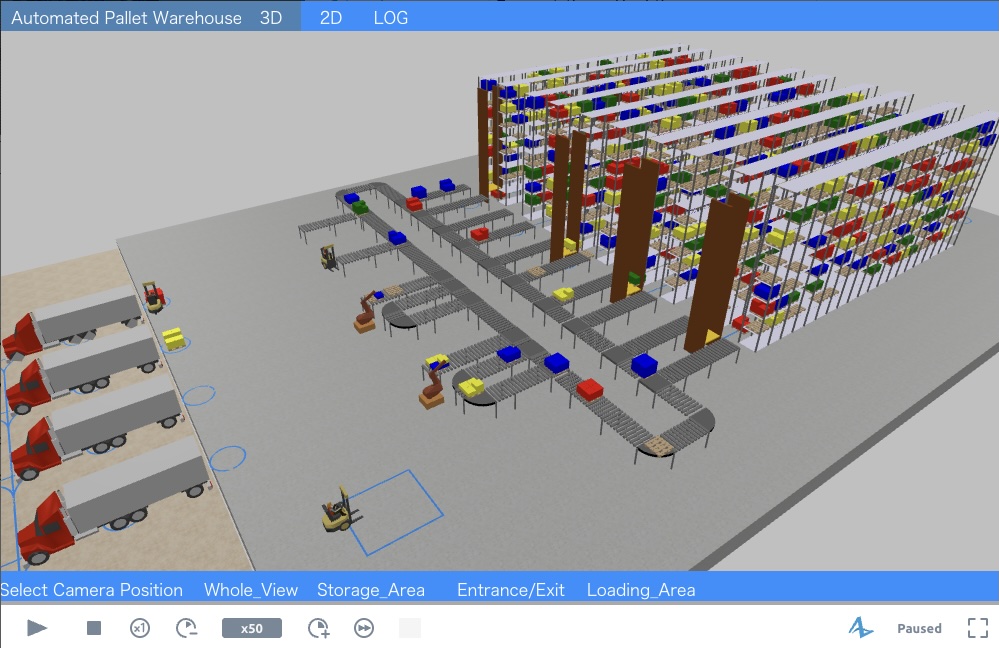Select the Storage_Area camera position
The image size is (999, 648).
click(x=371, y=590)
